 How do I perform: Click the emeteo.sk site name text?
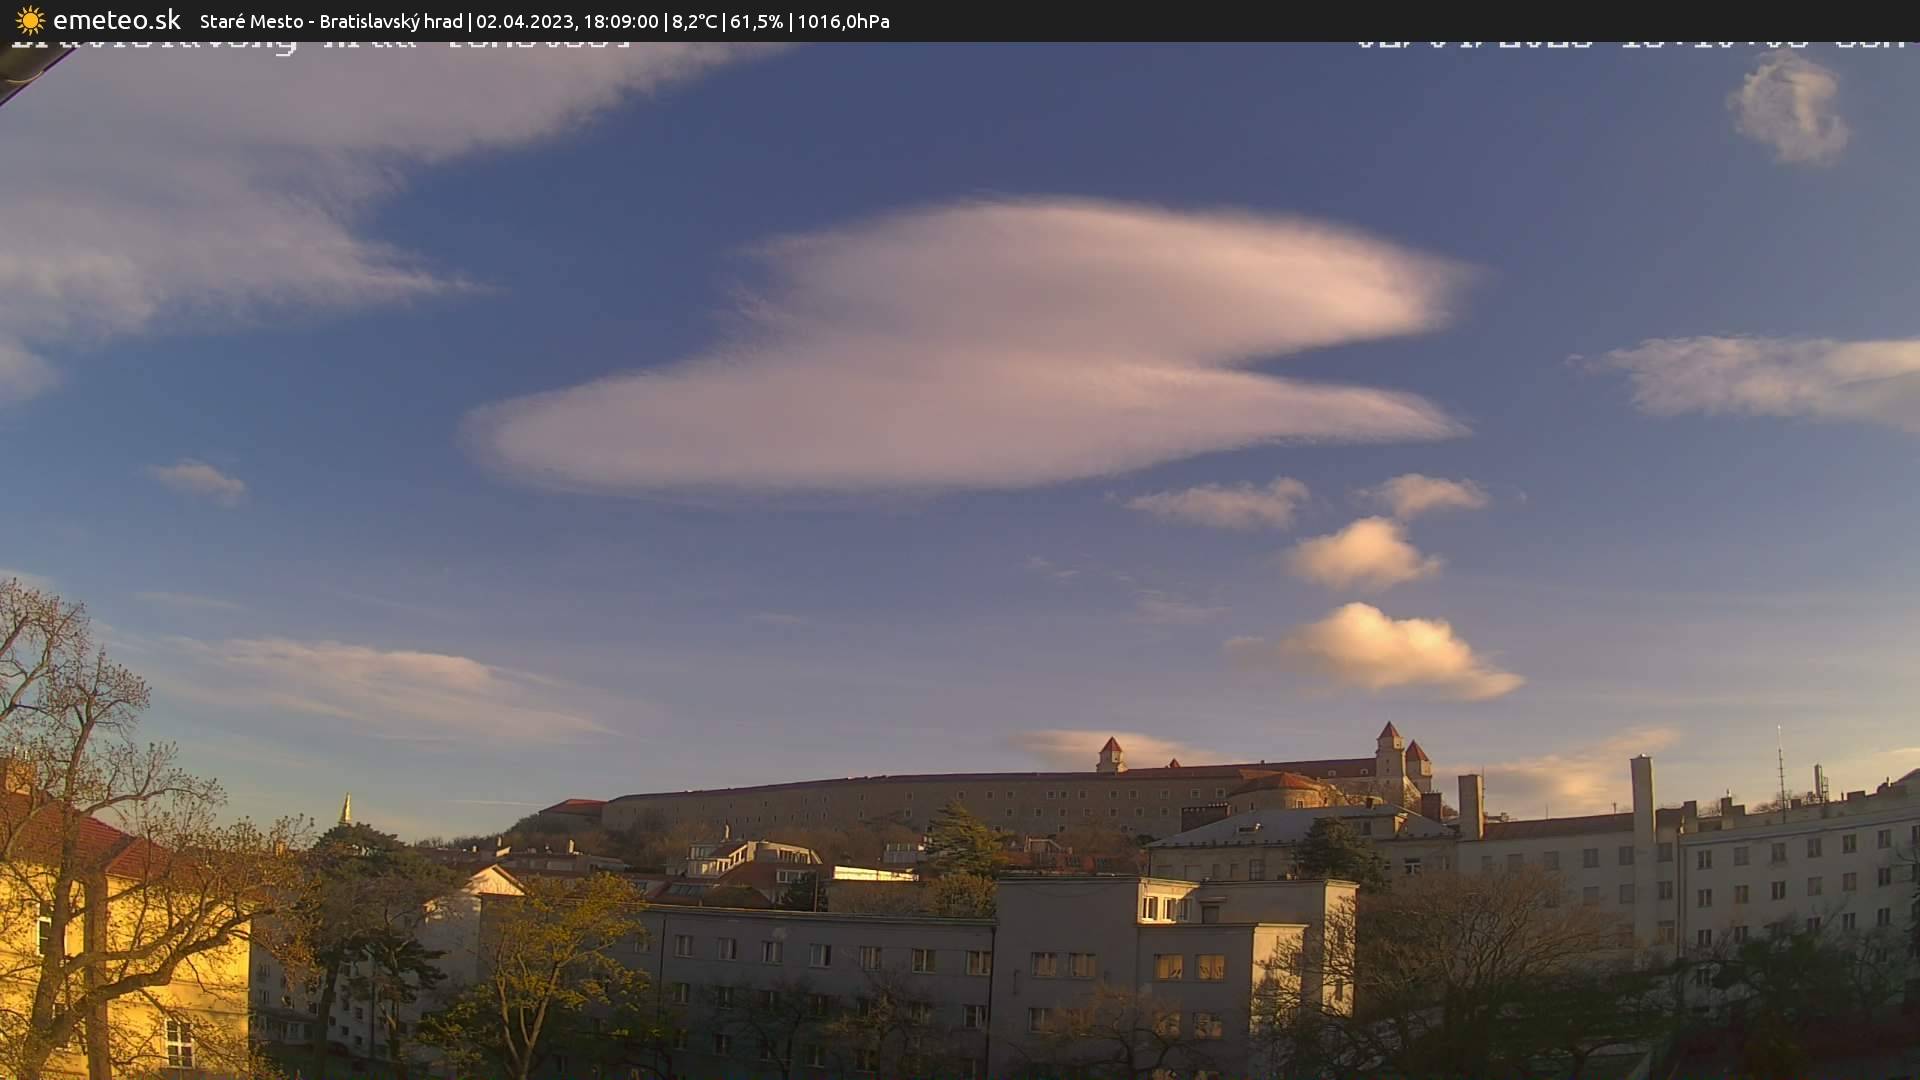click(x=117, y=20)
